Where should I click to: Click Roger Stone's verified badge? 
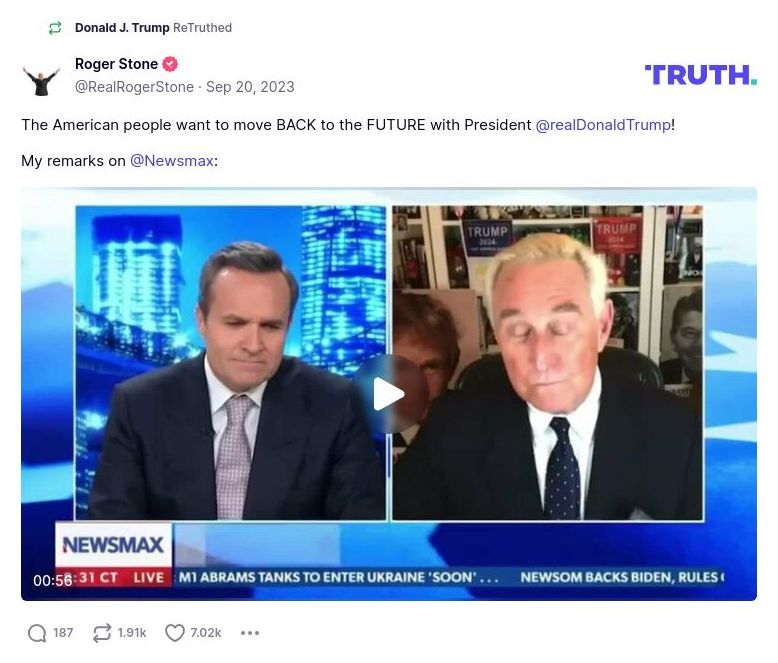click(170, 64)
